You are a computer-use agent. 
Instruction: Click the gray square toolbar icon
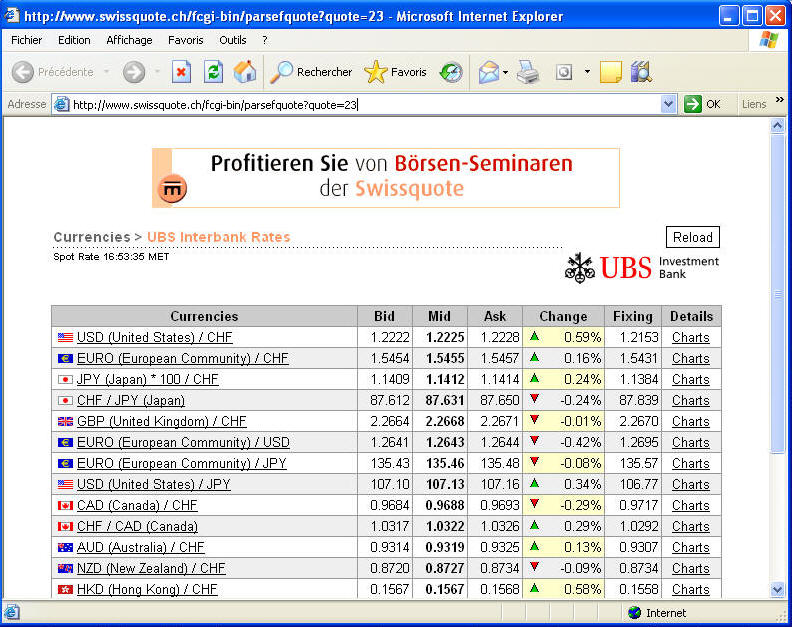(x=564, y=72)
